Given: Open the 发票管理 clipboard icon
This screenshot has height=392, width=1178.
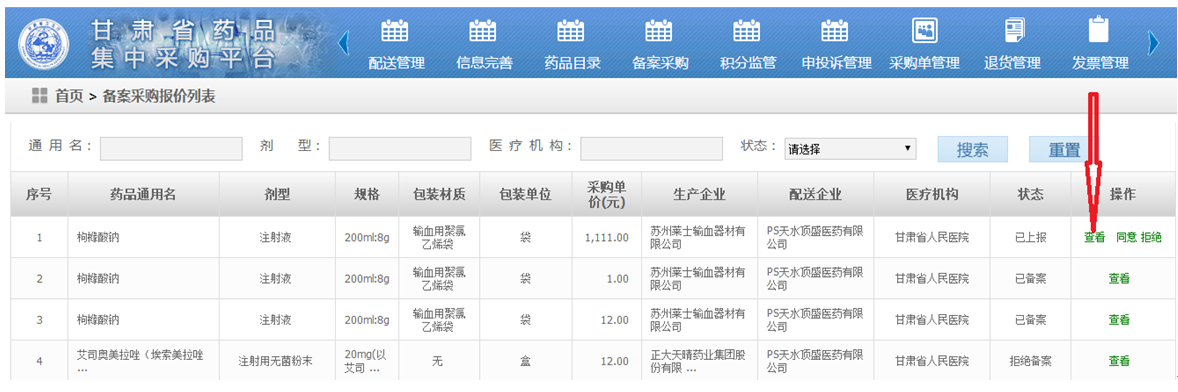Looking at the screenshot, I should [1099, 30].
